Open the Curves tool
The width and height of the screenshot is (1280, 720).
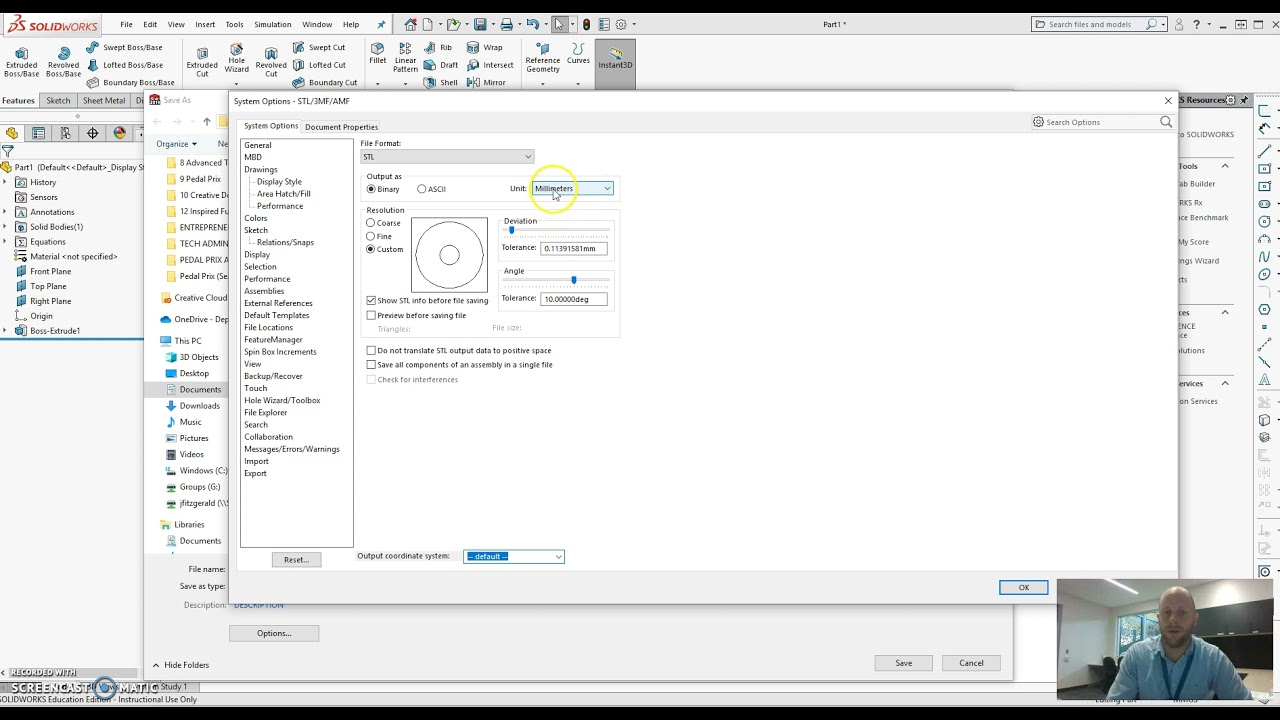[x=578, y=53]
